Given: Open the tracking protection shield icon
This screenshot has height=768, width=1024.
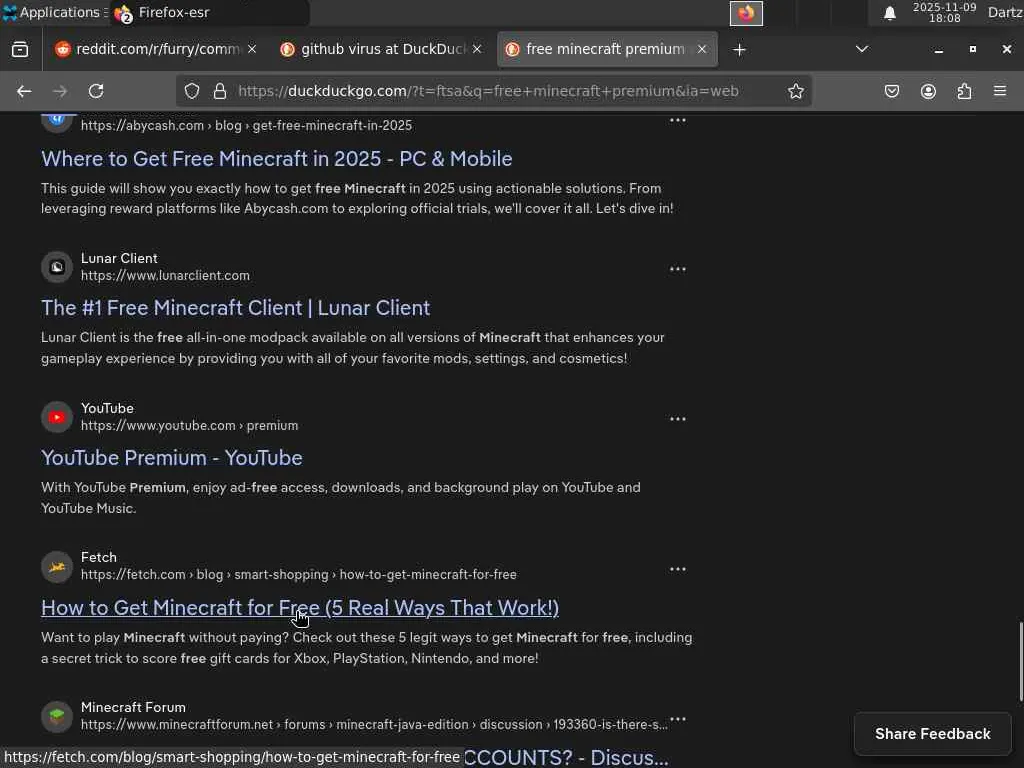Looking at the screenshot, I should 191,91.
